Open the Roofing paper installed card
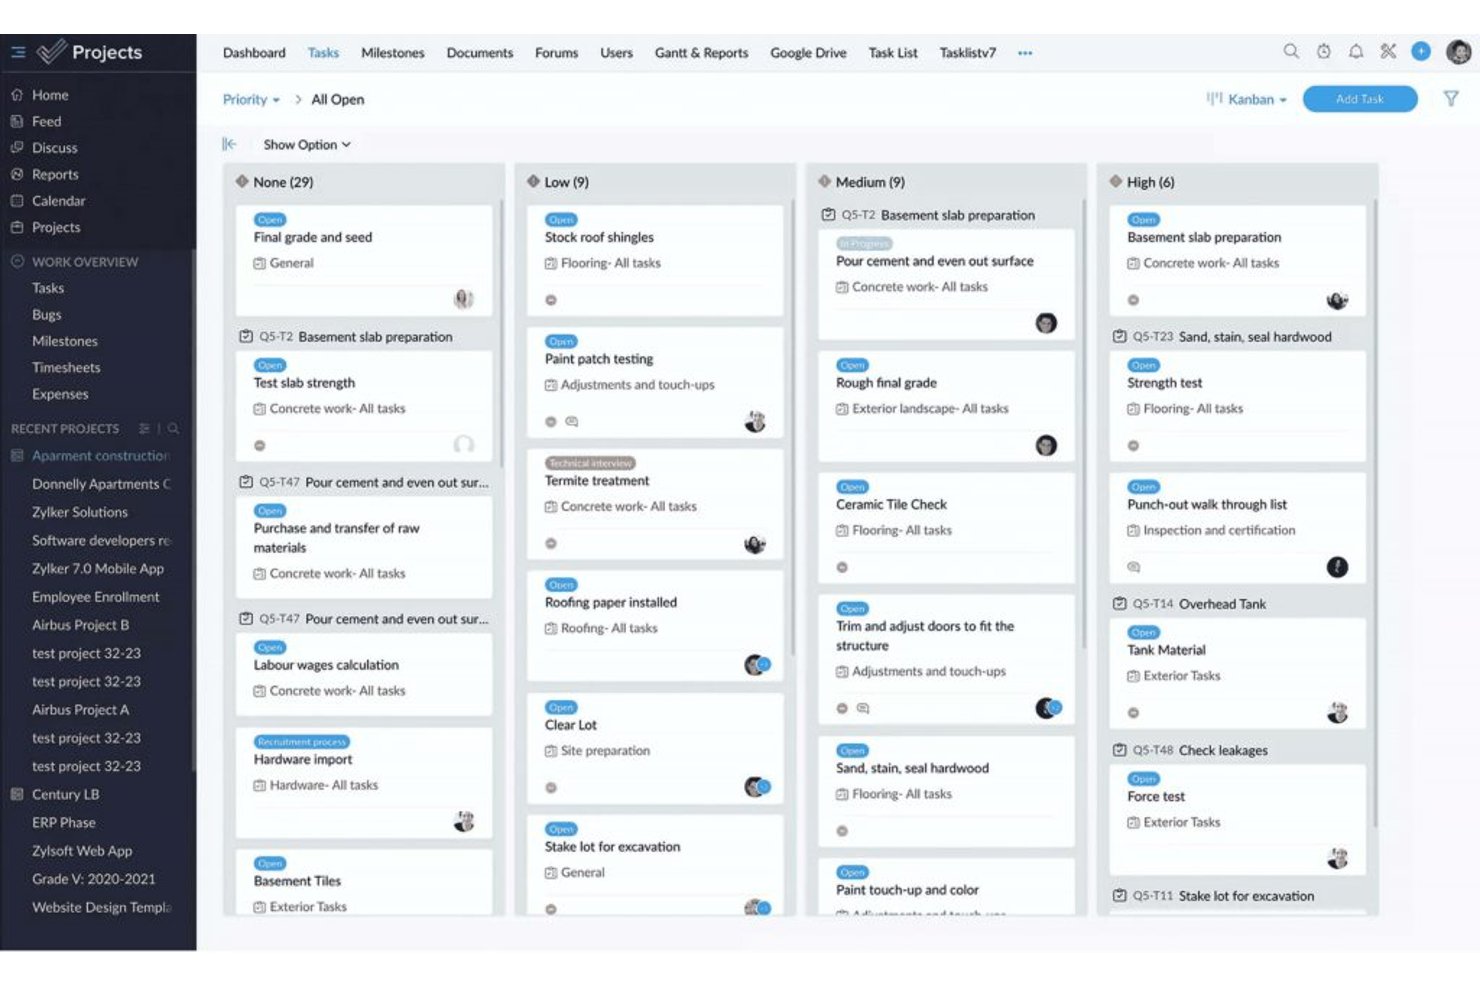Viewport: 1480px width, 987px height. [655, 626]
